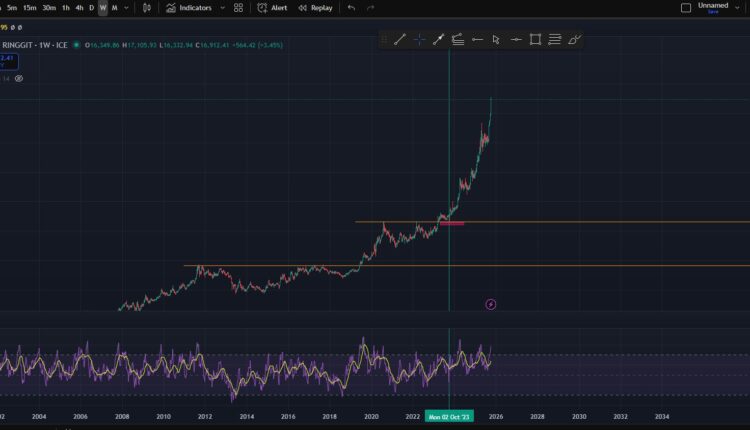This screenshot has height=430, width=750.
Task: Click the candlestick chart type icon
Action: tap(147, 8)
